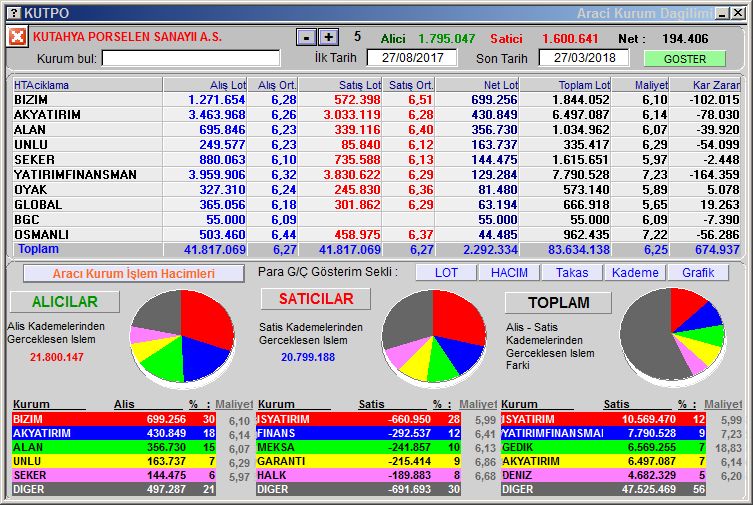Click red ISYATIRIM row with -660.950

coord(359,419)
